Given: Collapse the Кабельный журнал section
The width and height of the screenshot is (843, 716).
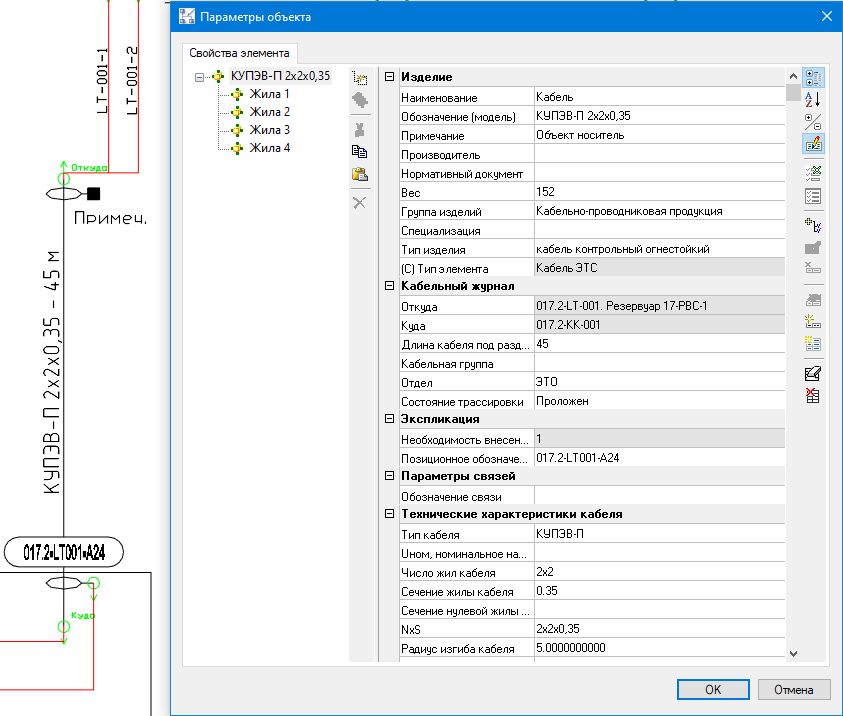Looking at the screenshot, I should coord(389,286).
